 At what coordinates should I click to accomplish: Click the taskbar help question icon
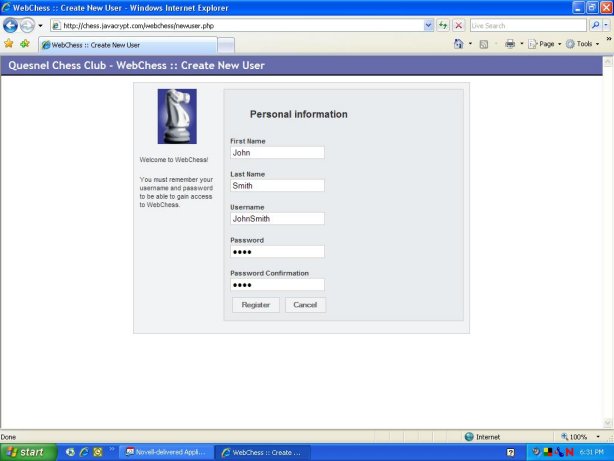pos(510,452)
